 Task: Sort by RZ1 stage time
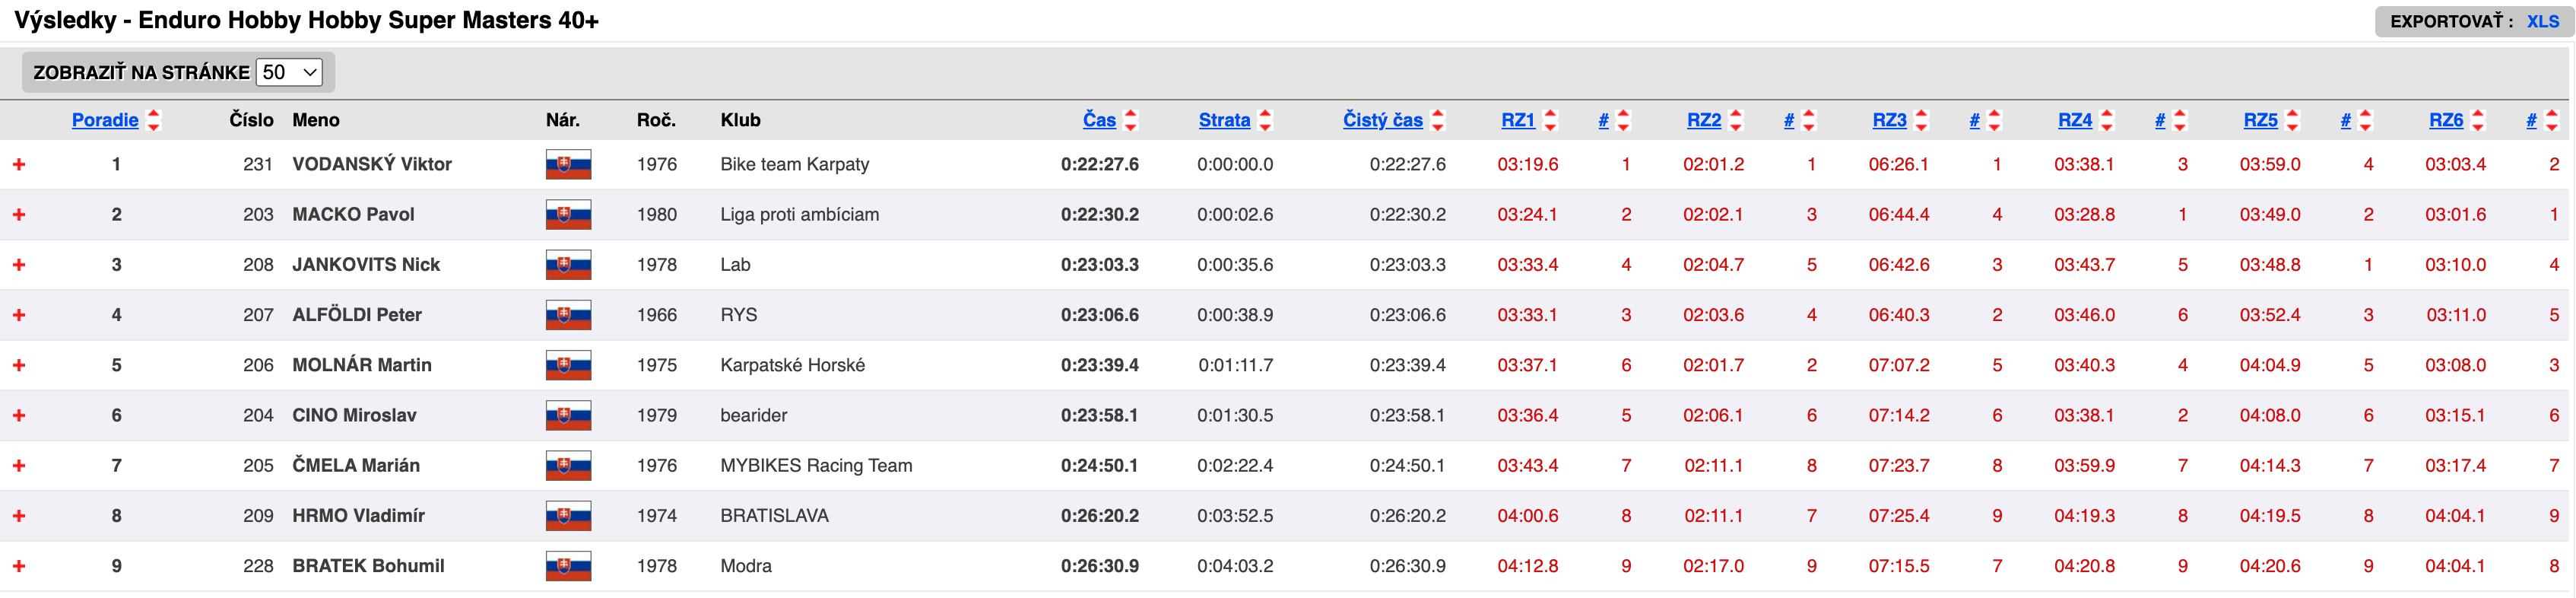coord(1518,120)
